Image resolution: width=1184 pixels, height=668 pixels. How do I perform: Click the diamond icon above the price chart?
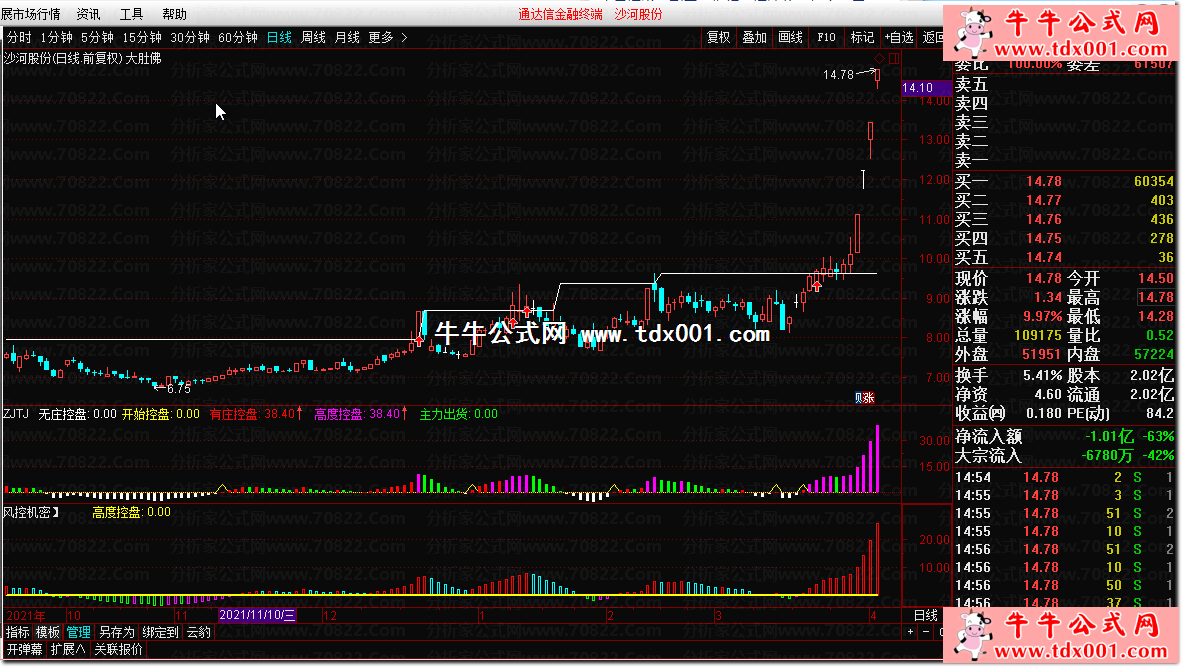pyautogui.click(x=880, y=58)
